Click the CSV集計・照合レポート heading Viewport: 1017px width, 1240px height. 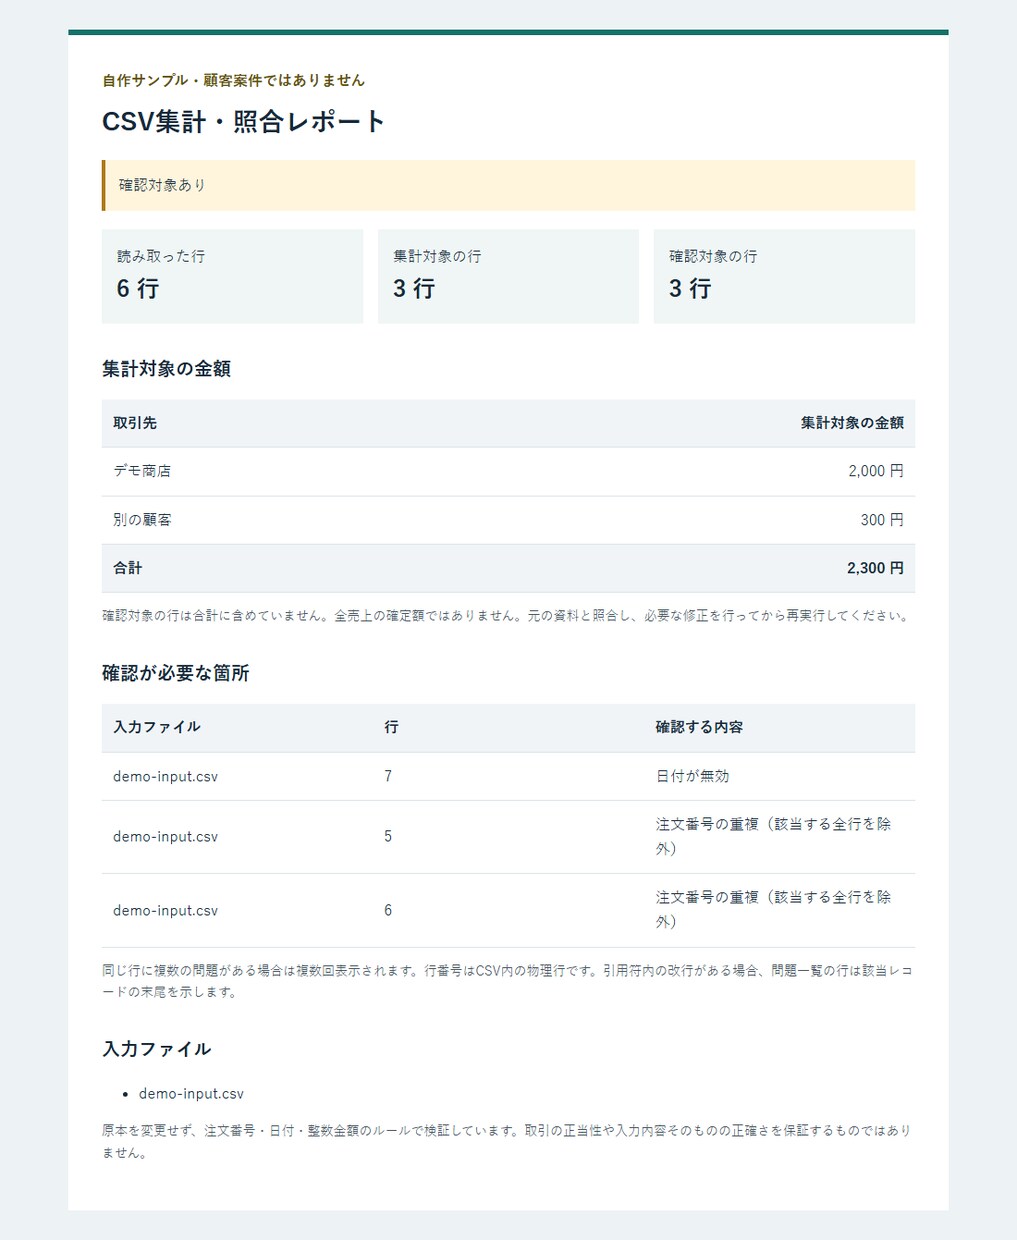point(244,122)
